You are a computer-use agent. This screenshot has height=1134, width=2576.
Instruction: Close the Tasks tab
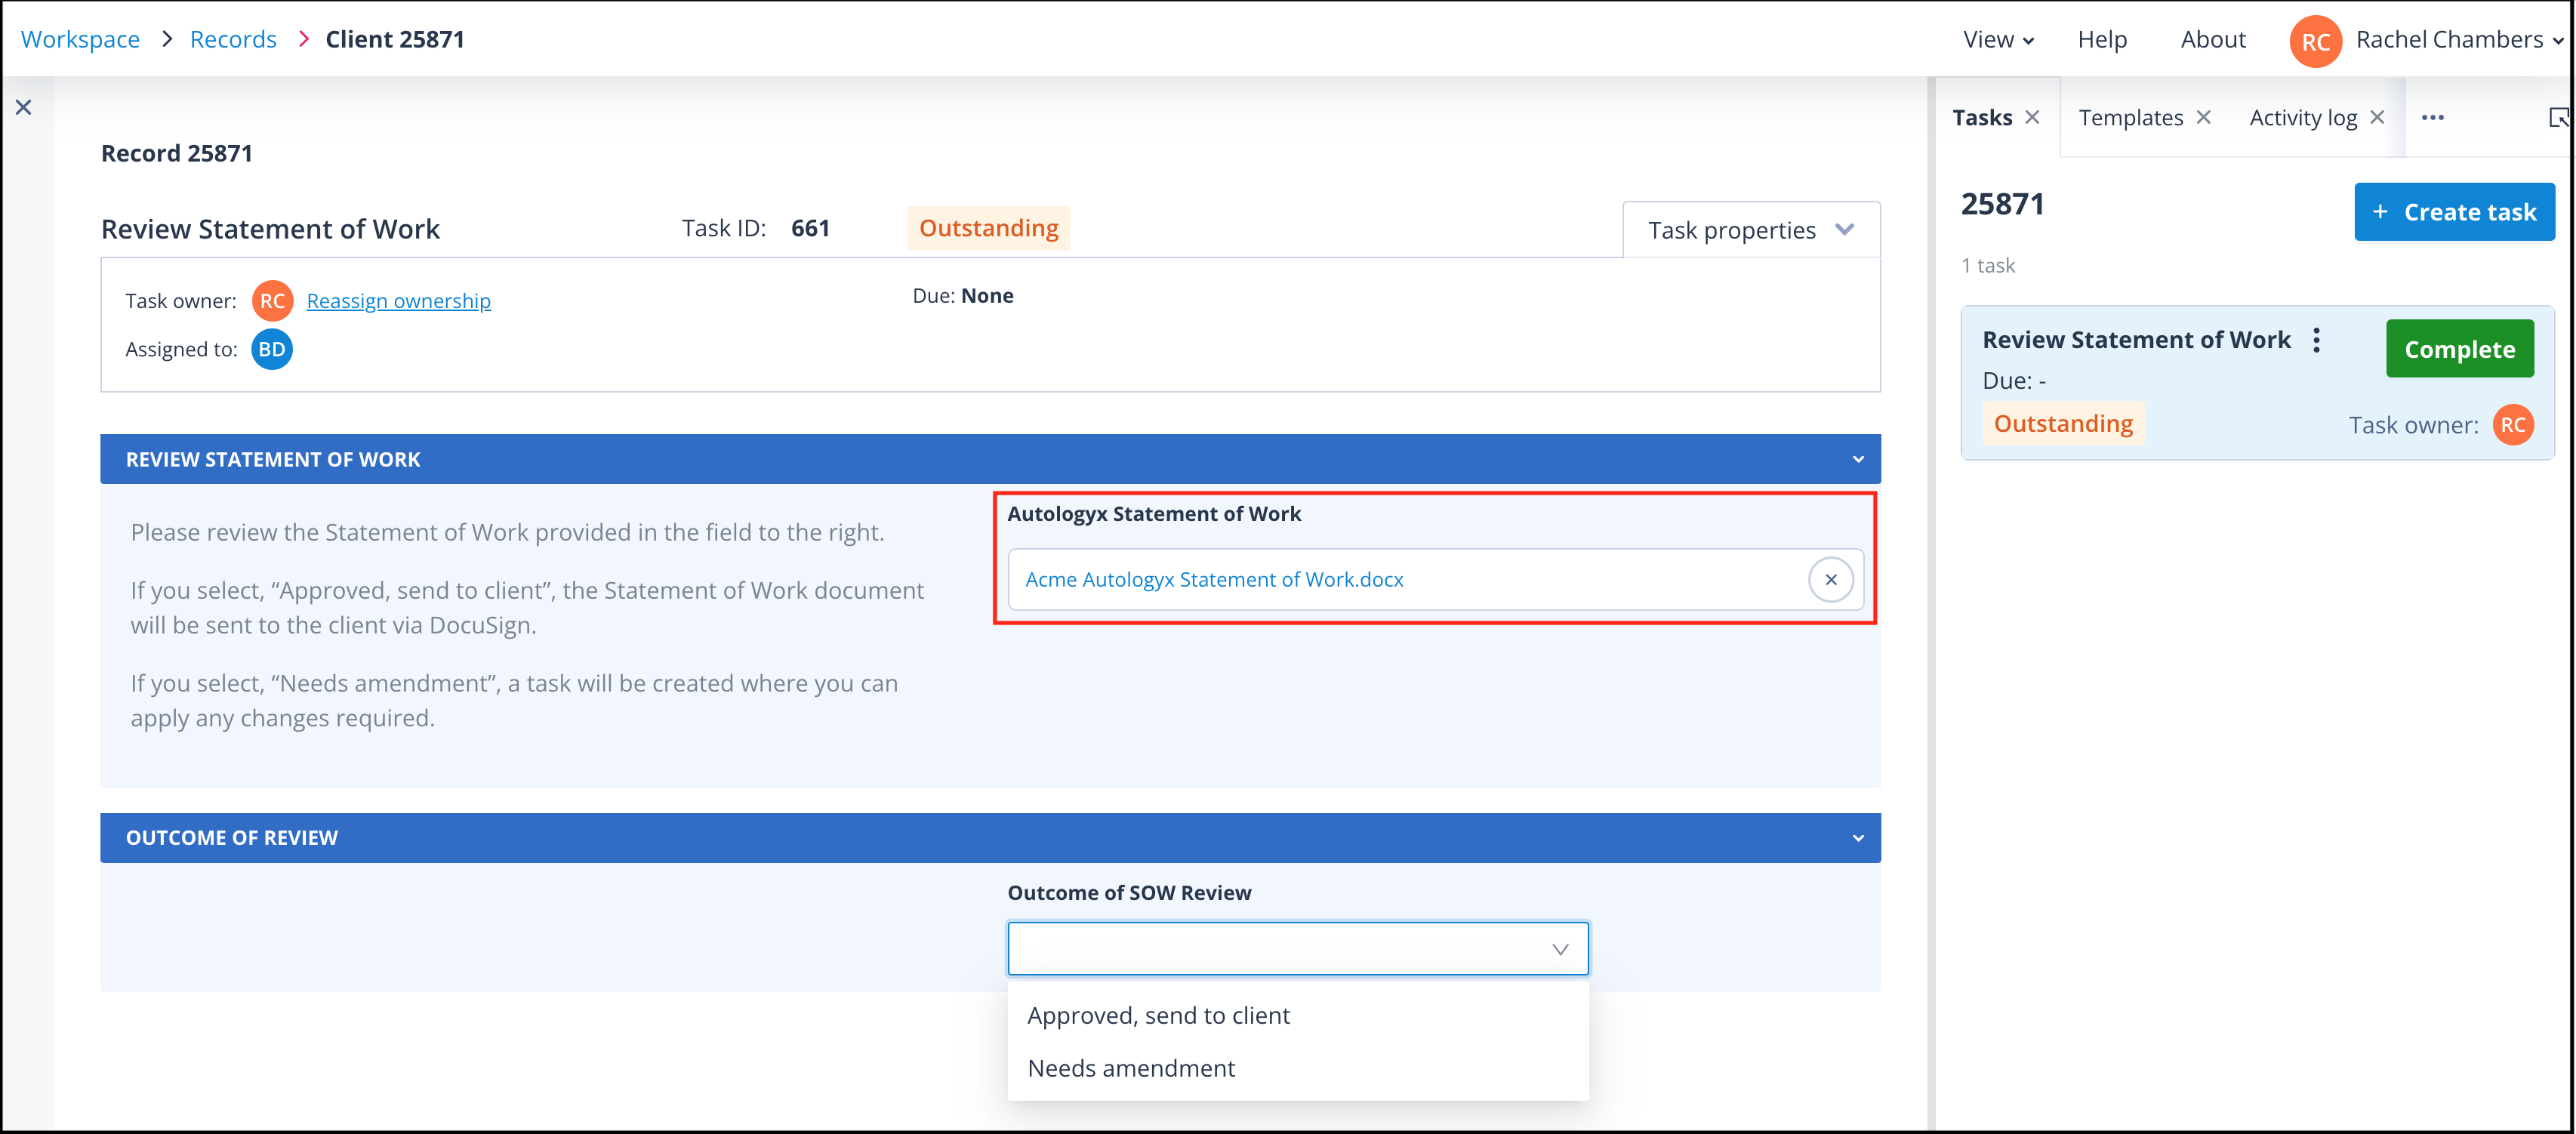point(2032,117)
